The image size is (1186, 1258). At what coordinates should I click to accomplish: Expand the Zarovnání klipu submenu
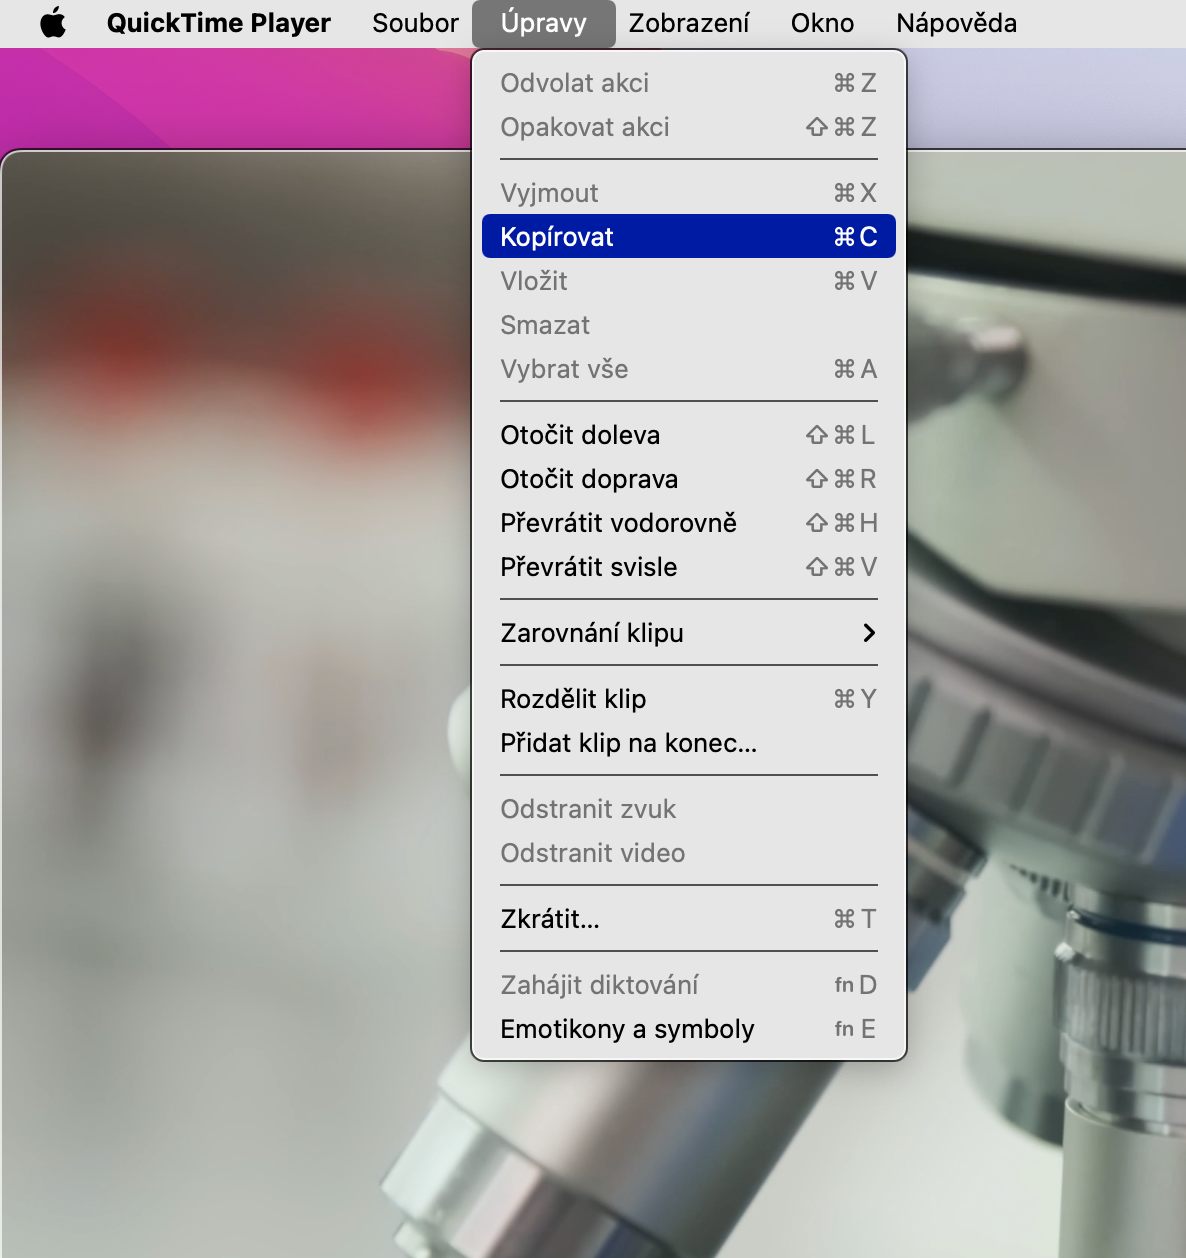pos(688,633)
